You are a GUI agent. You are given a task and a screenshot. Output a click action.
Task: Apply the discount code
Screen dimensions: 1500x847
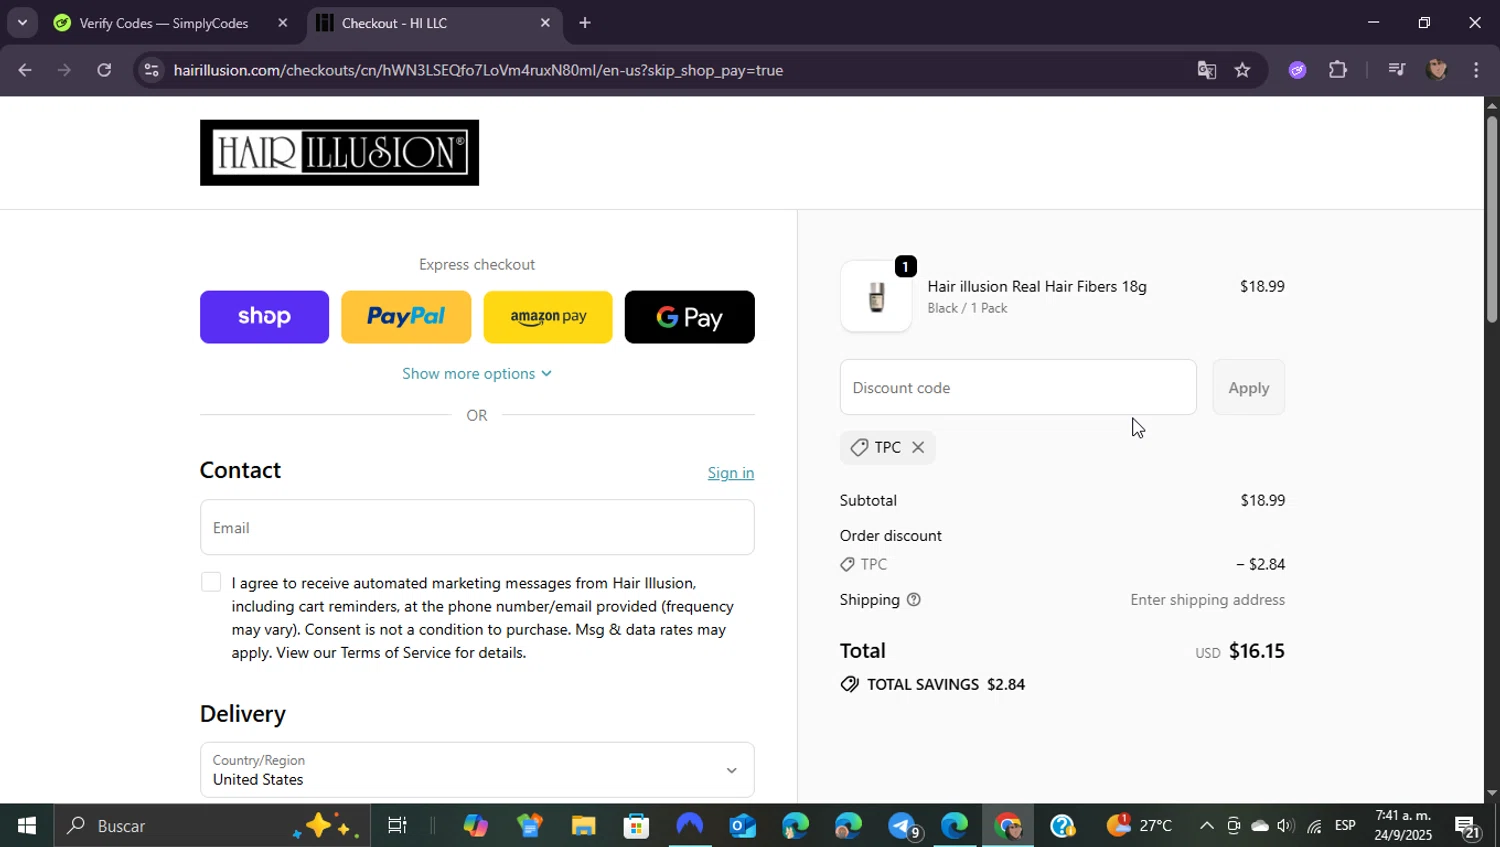pyautogui.click(x=1249, y=387)
